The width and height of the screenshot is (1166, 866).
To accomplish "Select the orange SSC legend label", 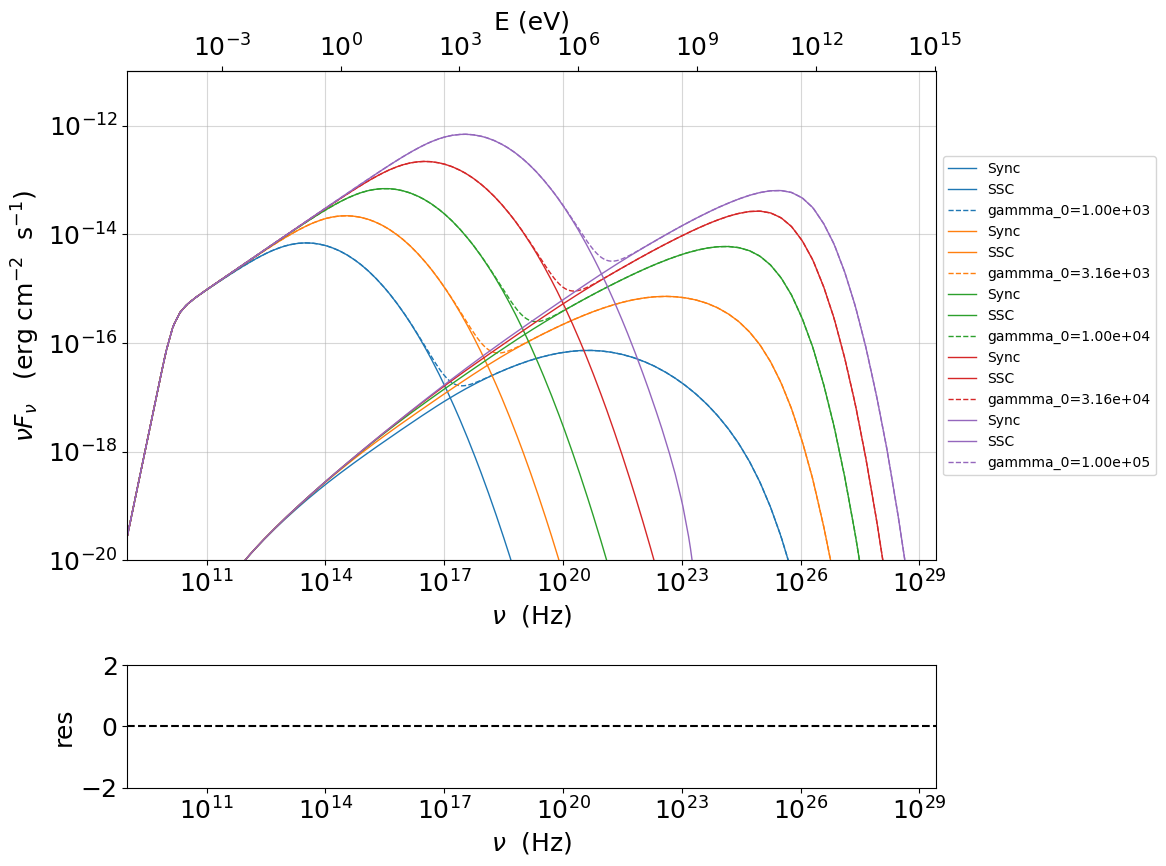I will tap(1000, 253).
